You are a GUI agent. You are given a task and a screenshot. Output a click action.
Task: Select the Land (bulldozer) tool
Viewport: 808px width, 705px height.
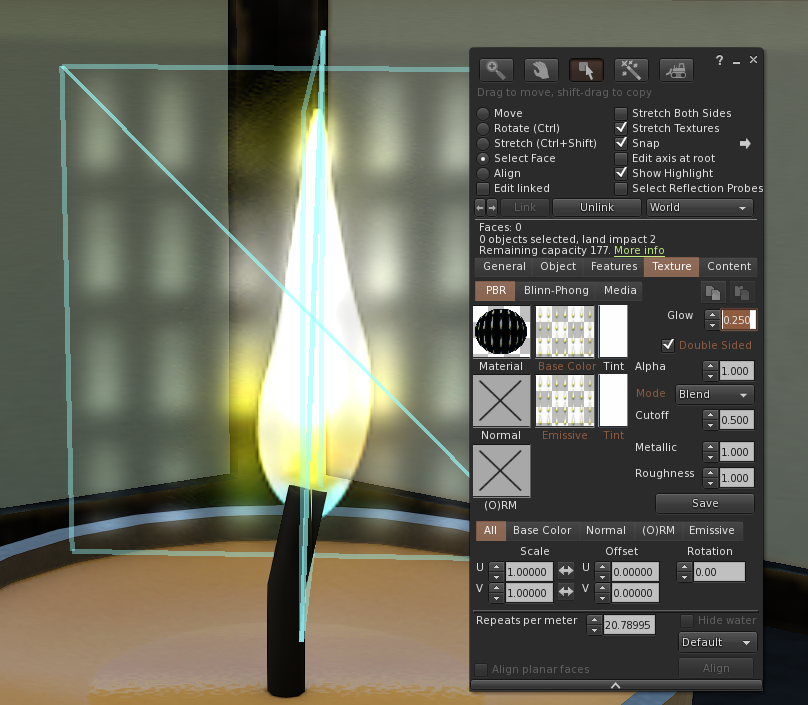coord(676,70)
